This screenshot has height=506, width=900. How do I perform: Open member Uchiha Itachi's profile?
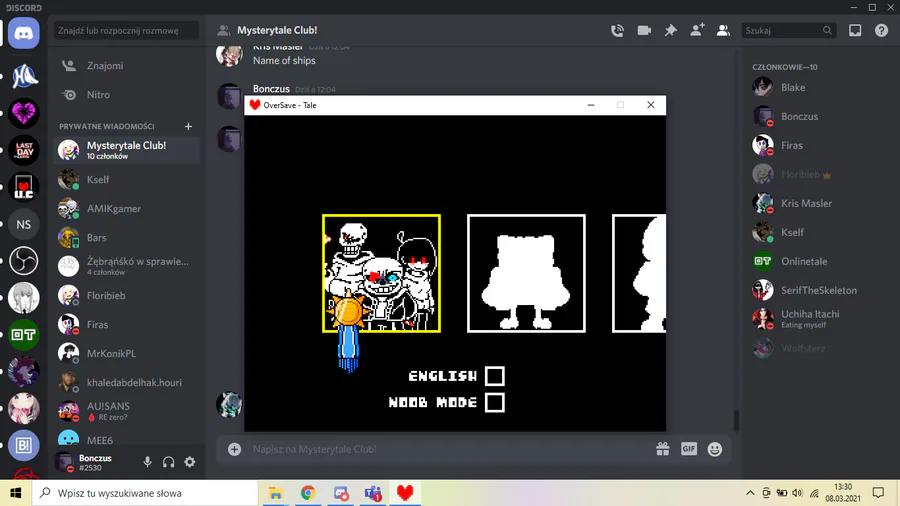pyautogui.click(x=818, y=318)
